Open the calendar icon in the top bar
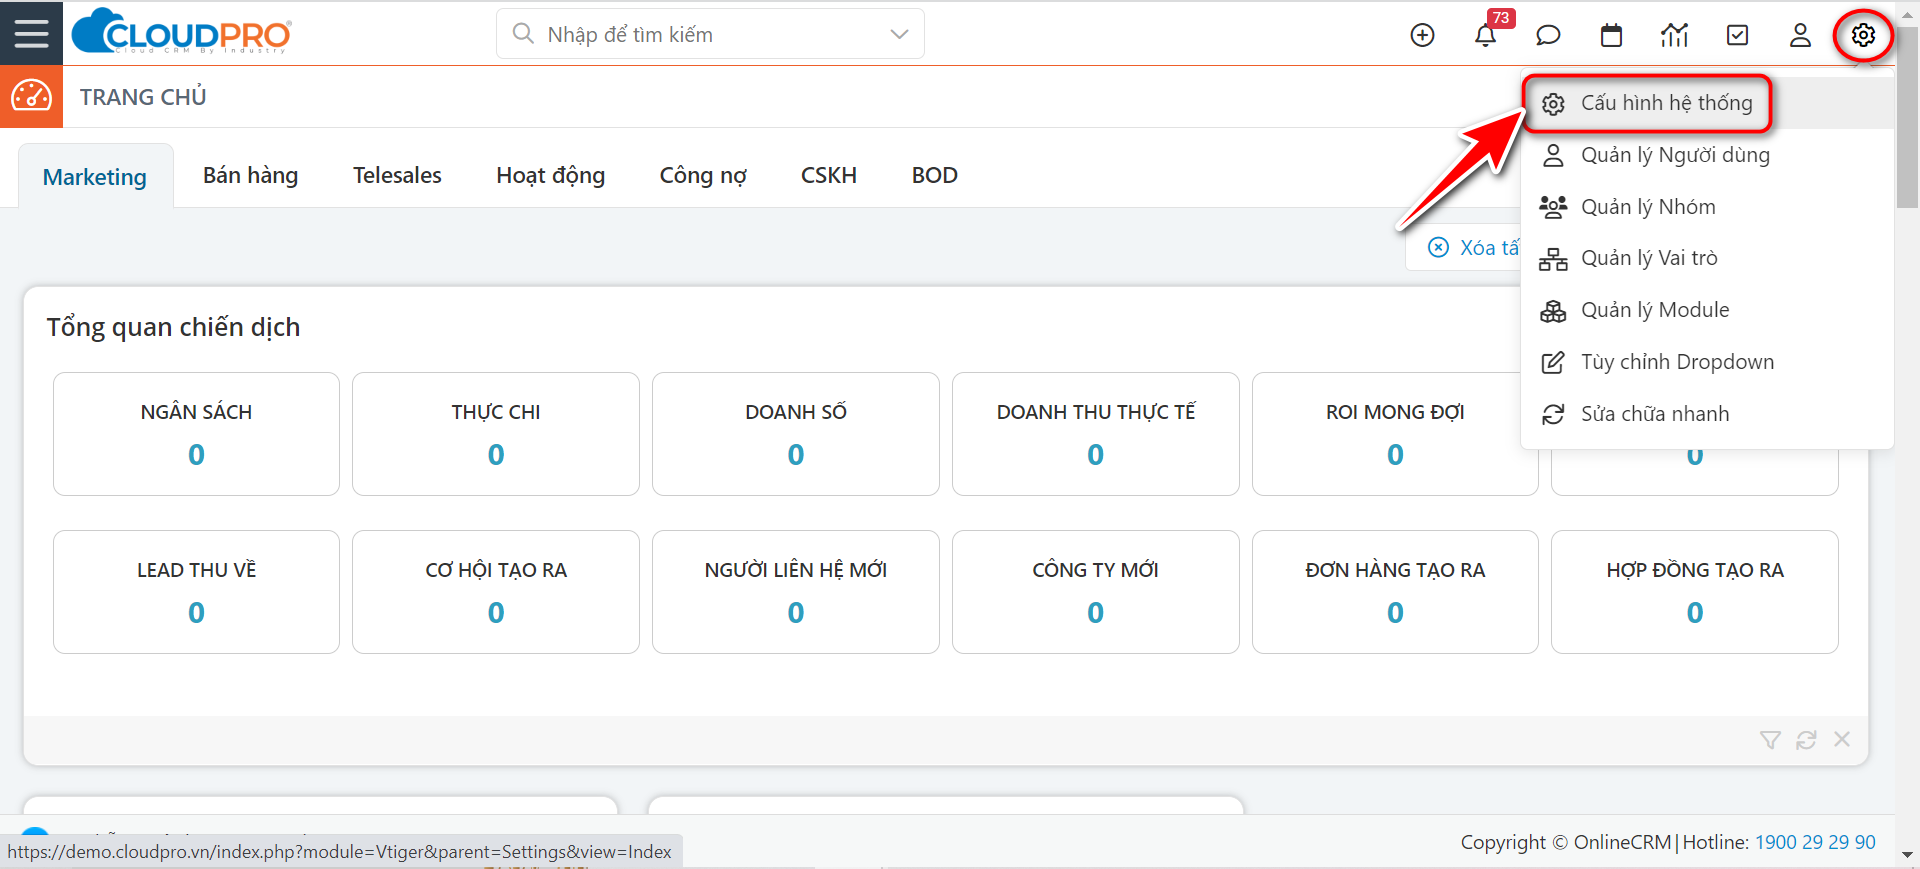Image resolution: width=1920 pixels, height=869 pixels. point(1611,35)
